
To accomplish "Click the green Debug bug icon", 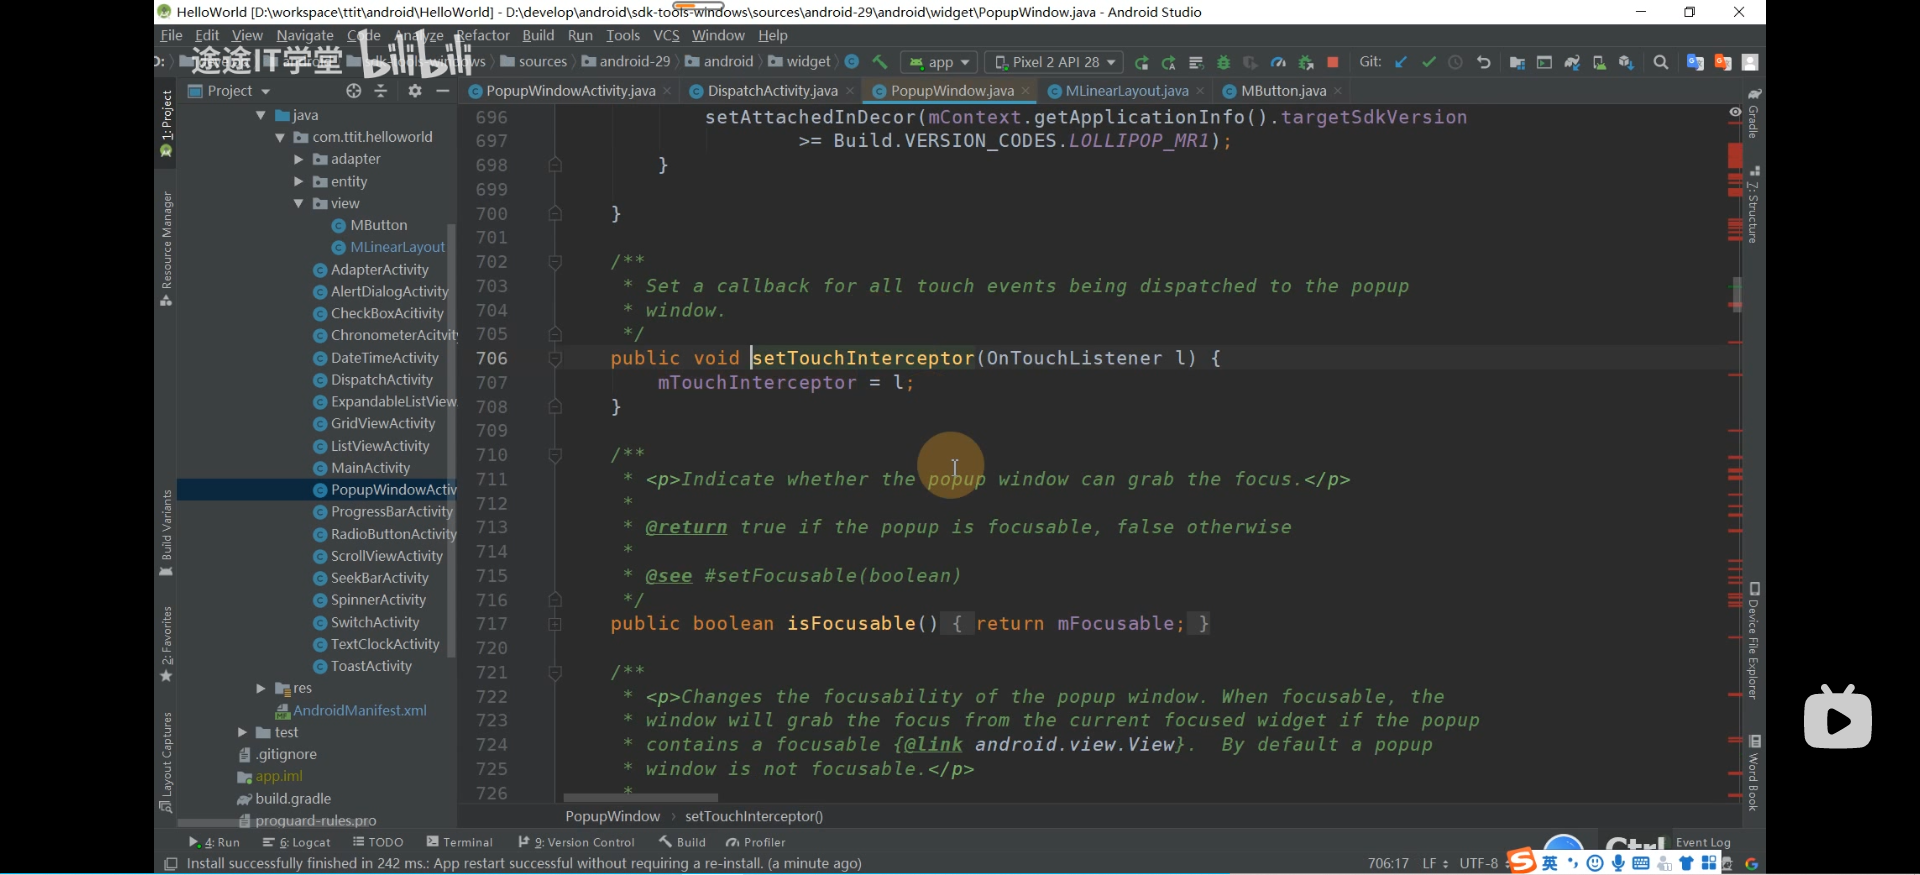I will 1223,62.
